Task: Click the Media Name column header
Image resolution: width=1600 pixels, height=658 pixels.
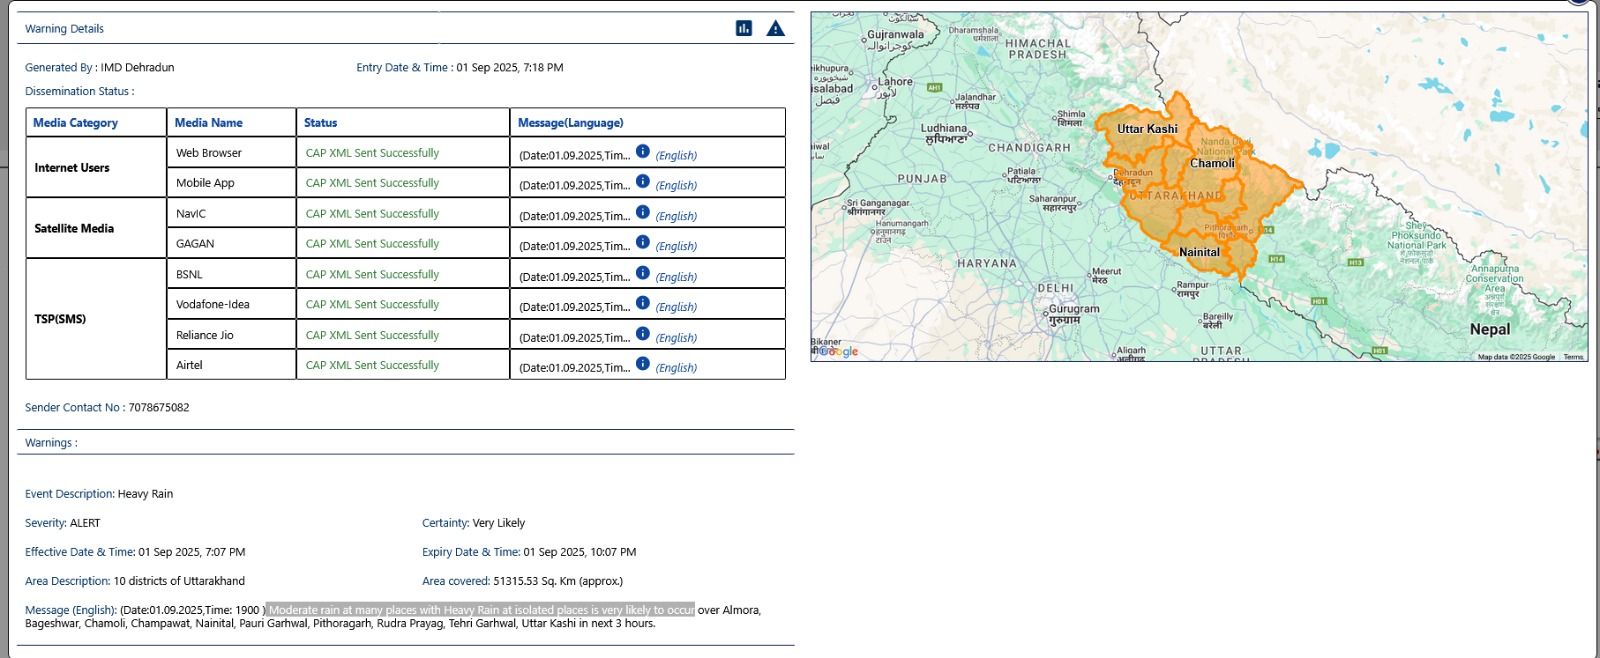Action: tap(208, 123)
